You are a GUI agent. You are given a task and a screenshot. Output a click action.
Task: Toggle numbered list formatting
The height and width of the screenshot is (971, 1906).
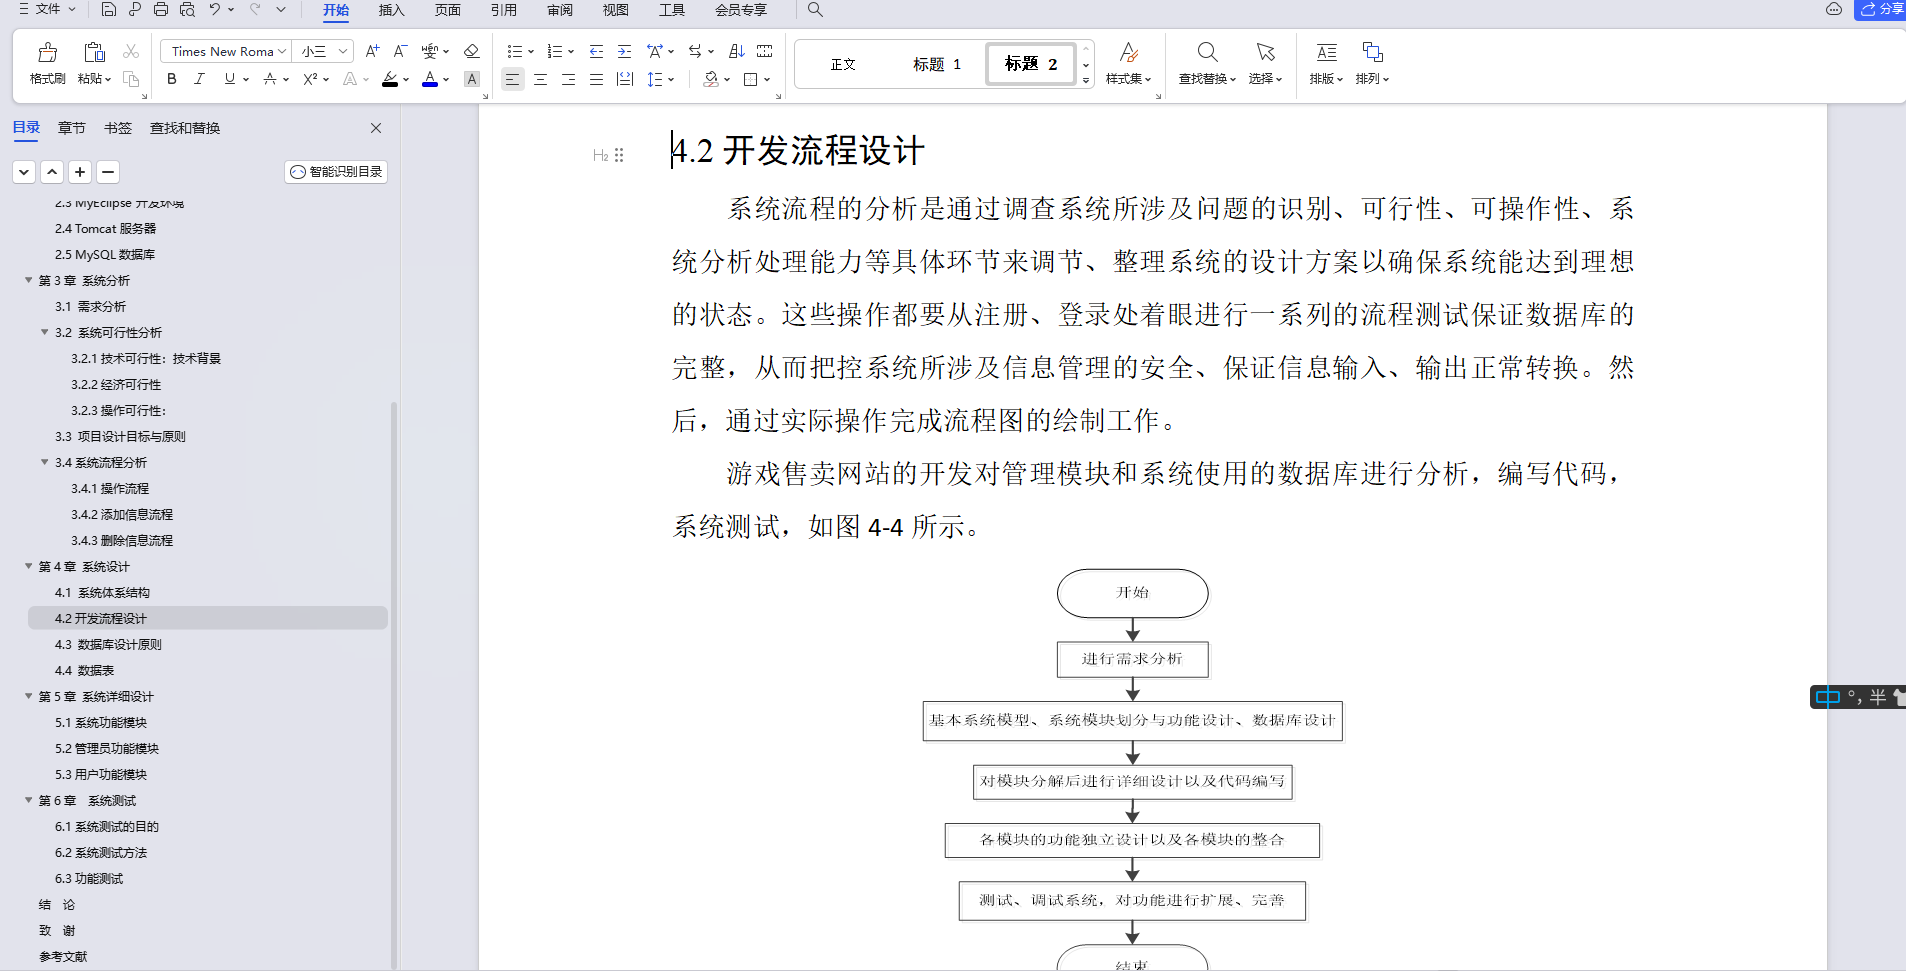point(554,51)
